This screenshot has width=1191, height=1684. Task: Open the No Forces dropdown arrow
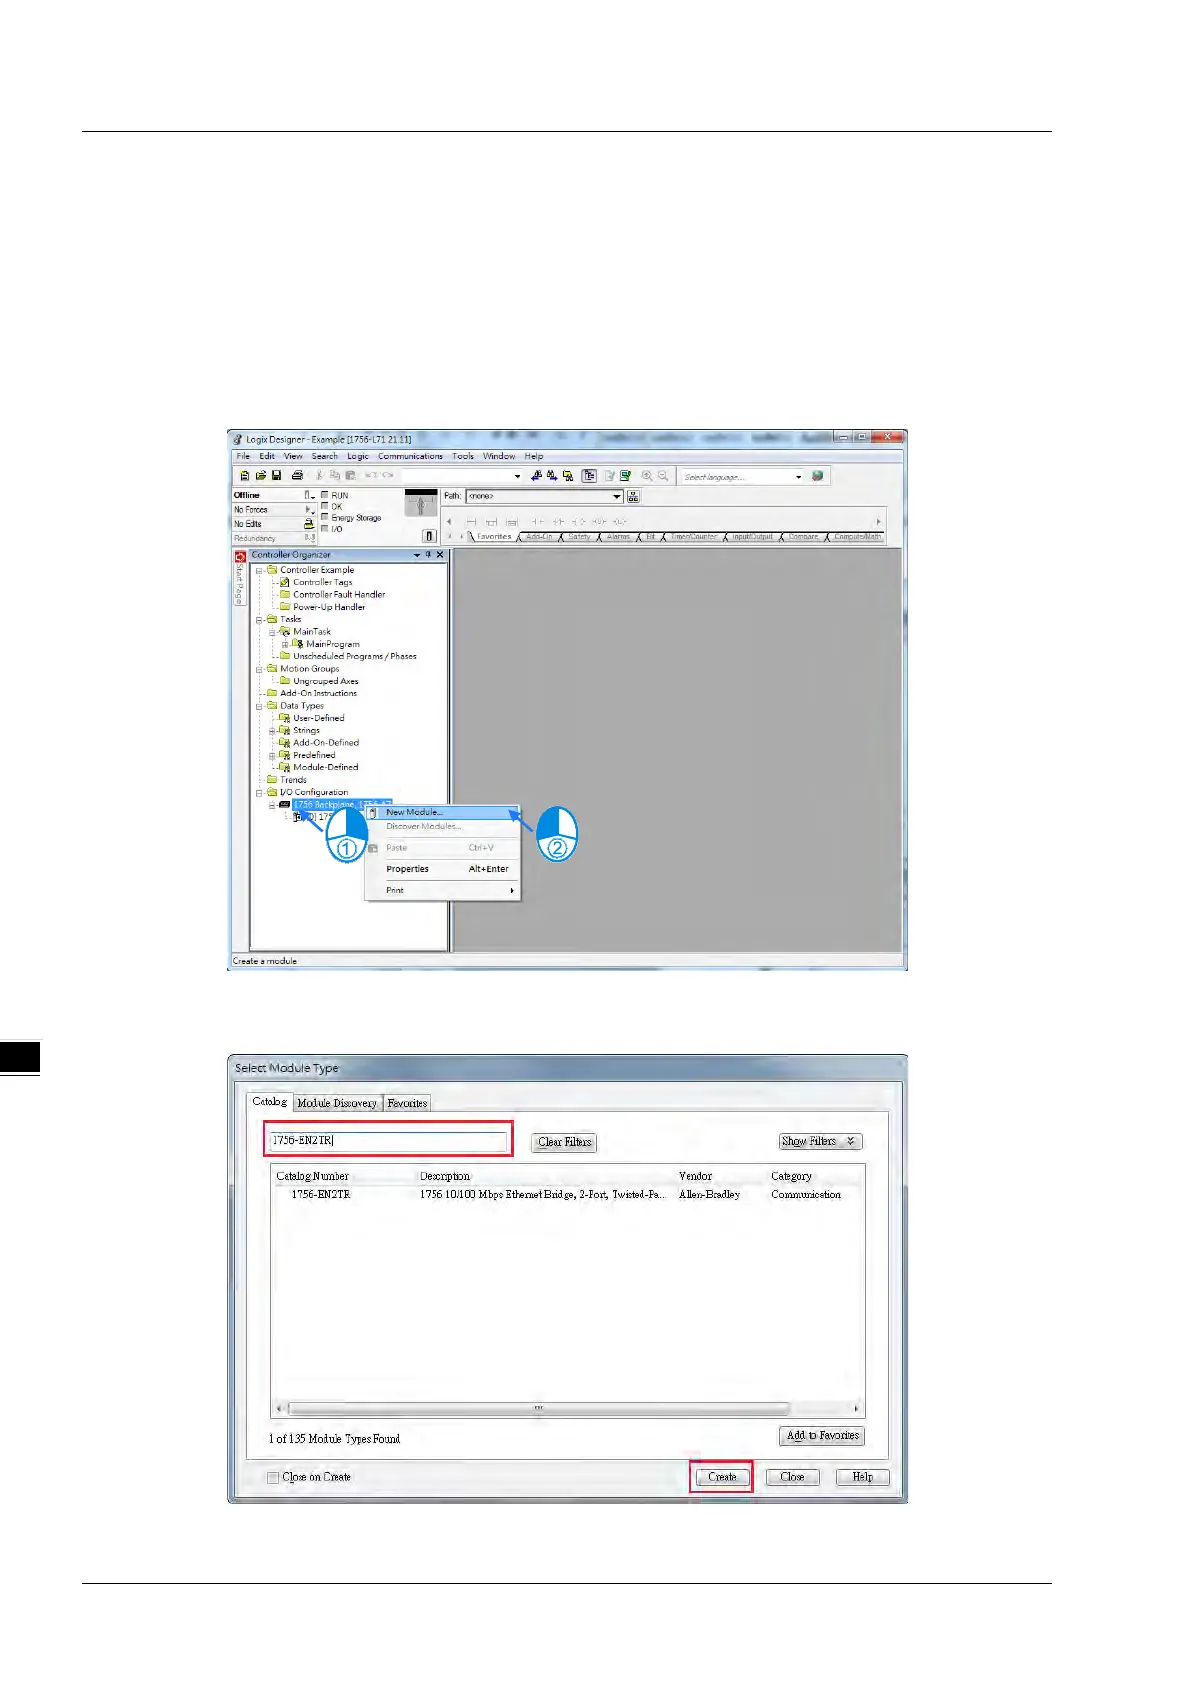[309, 509]
